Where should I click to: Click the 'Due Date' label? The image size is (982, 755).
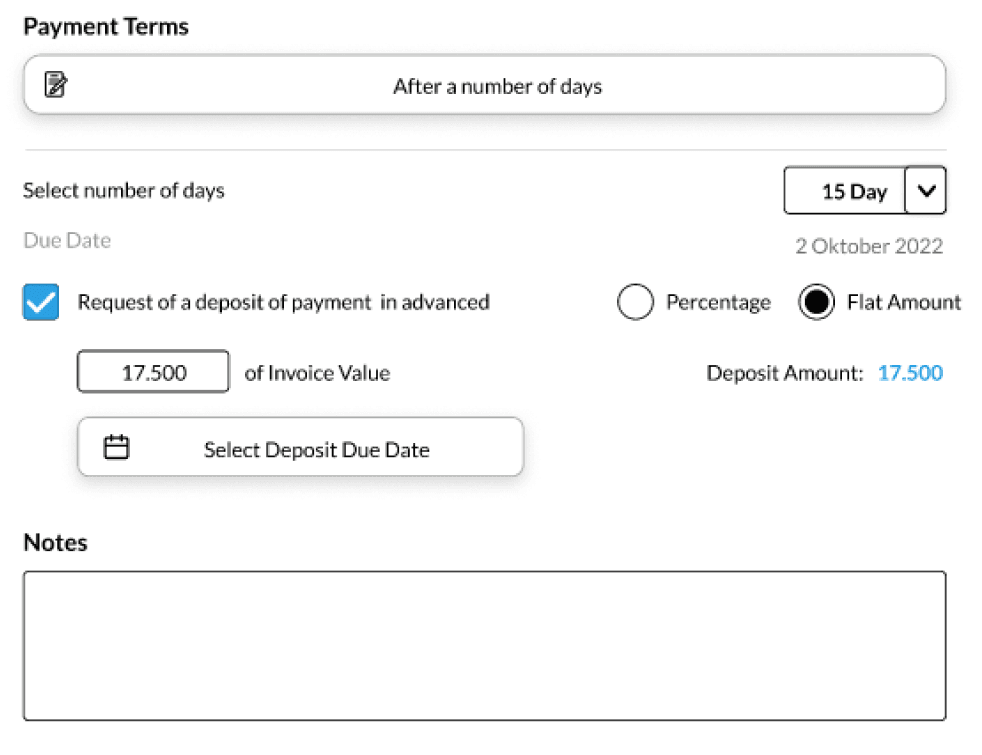(x=66, y=240)
